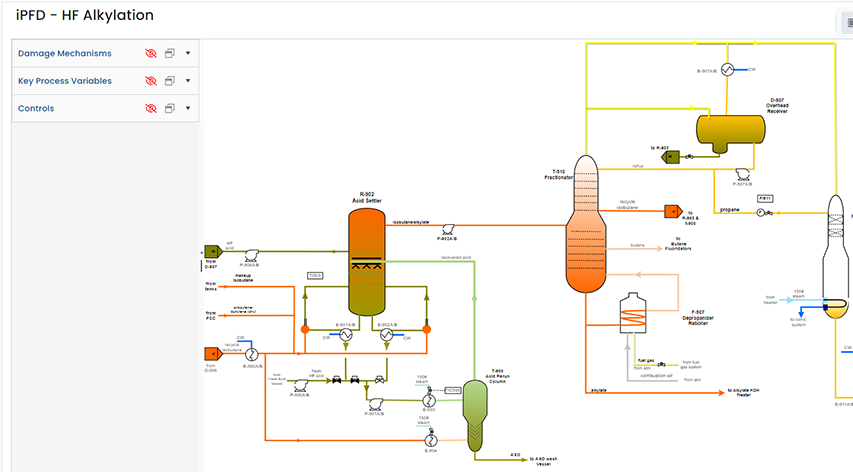Pop out the Key Process Variables window icon
This screenshot has height=472, width=853.
coord(170,81)
